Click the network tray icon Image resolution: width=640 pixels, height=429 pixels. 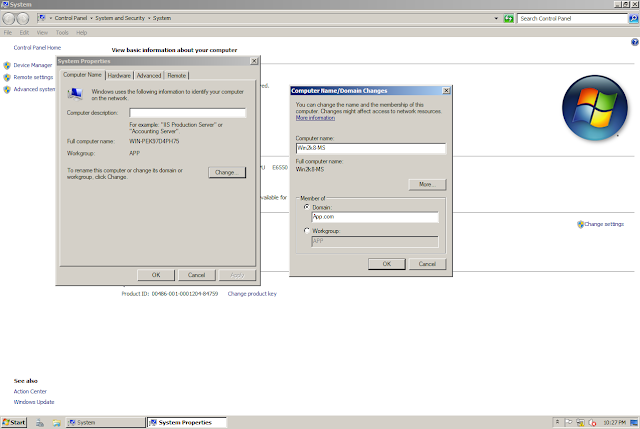pos(580,422)
